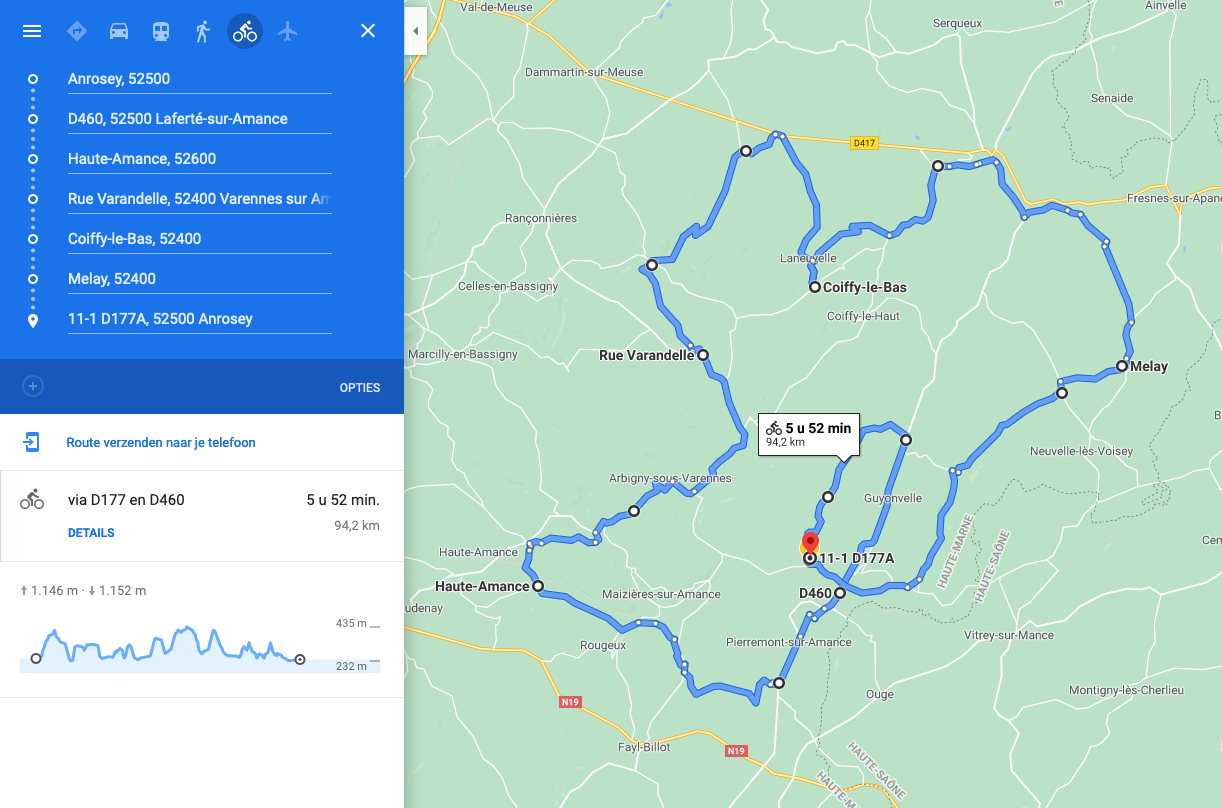This screenshot has height=808, width=1222.
Task: Expand route DETAILS
Action: (91, 533)
